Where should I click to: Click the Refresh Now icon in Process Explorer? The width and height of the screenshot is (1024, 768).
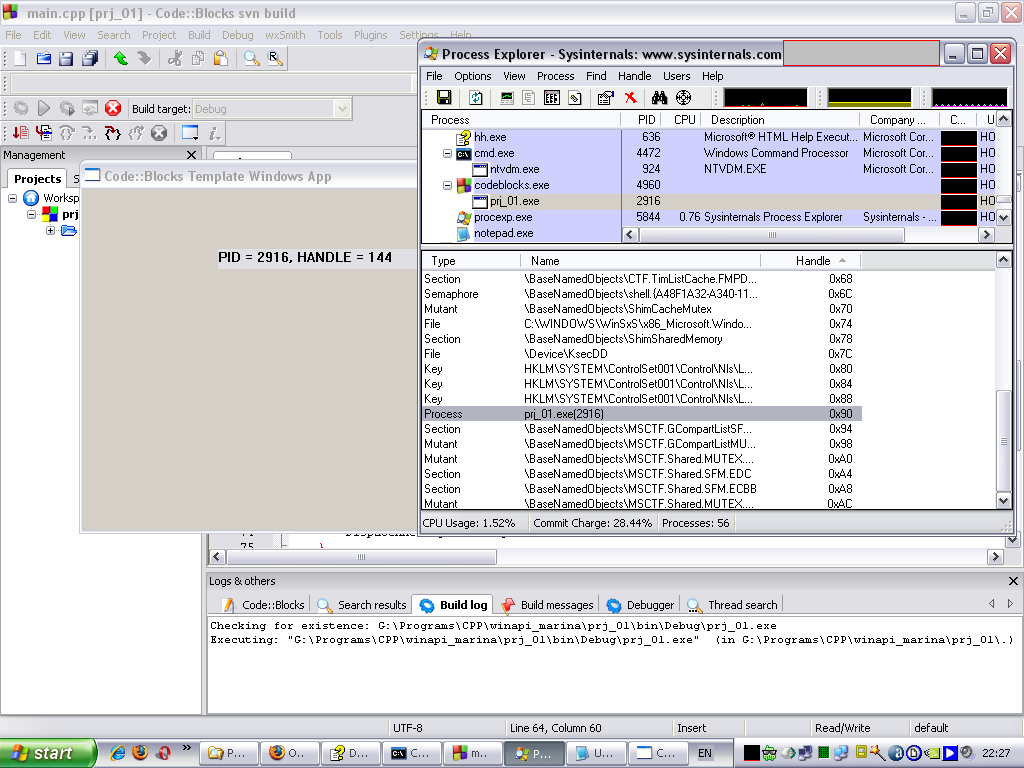click(x=476, y=98)
